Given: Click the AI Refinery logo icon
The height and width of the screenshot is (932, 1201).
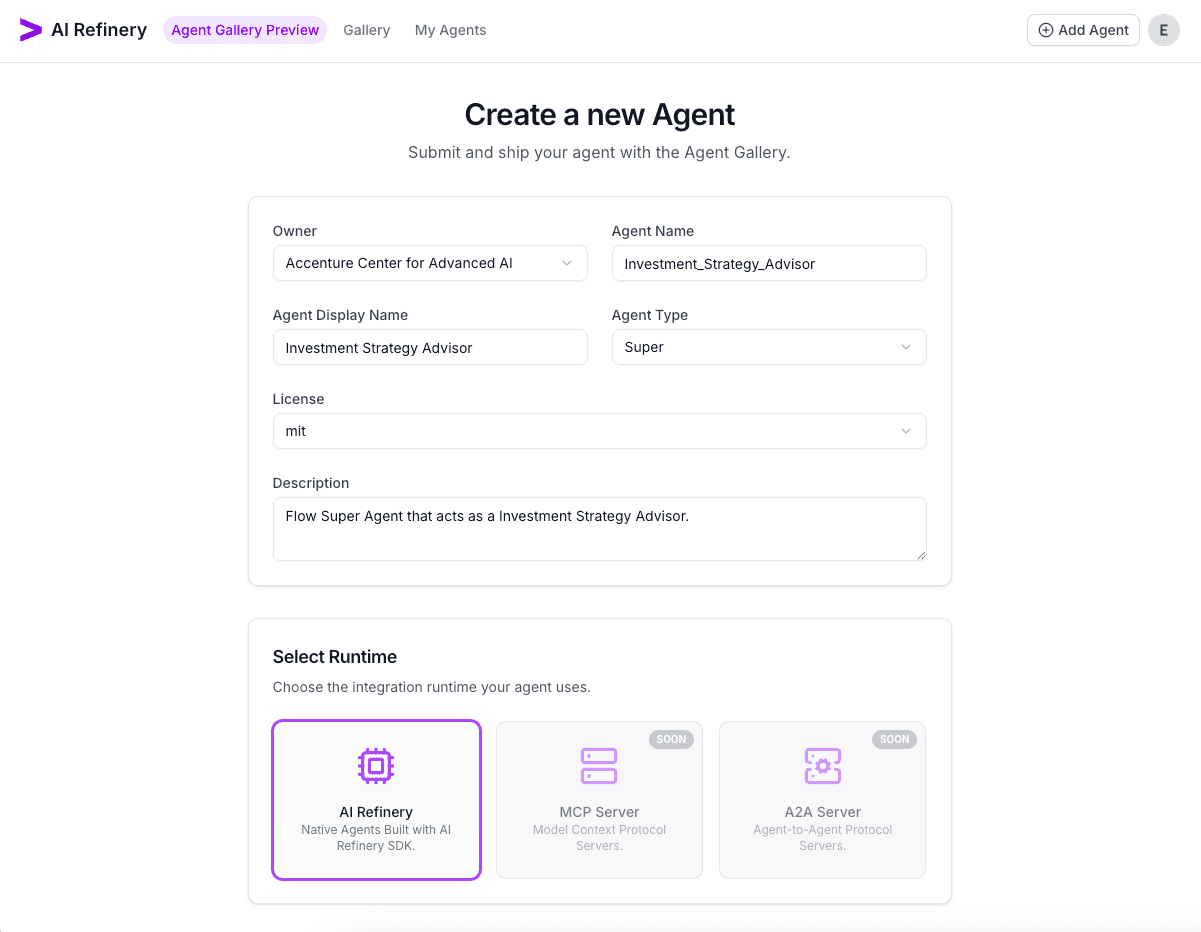Looking at the screenshot, I should (x=28, y=29).
